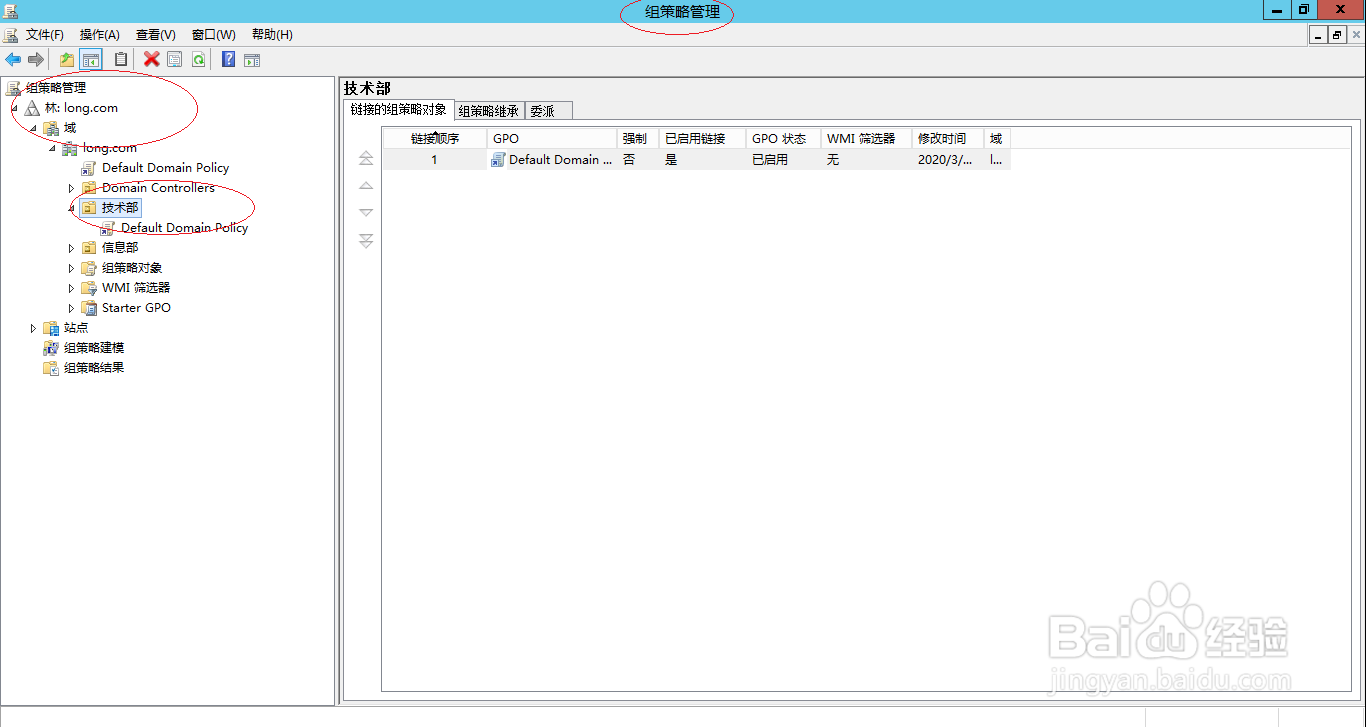Screen dimensions: 1366x727
Task: Click the clipboard export icon
Action: pyautogui.click(x=119, y=59)
